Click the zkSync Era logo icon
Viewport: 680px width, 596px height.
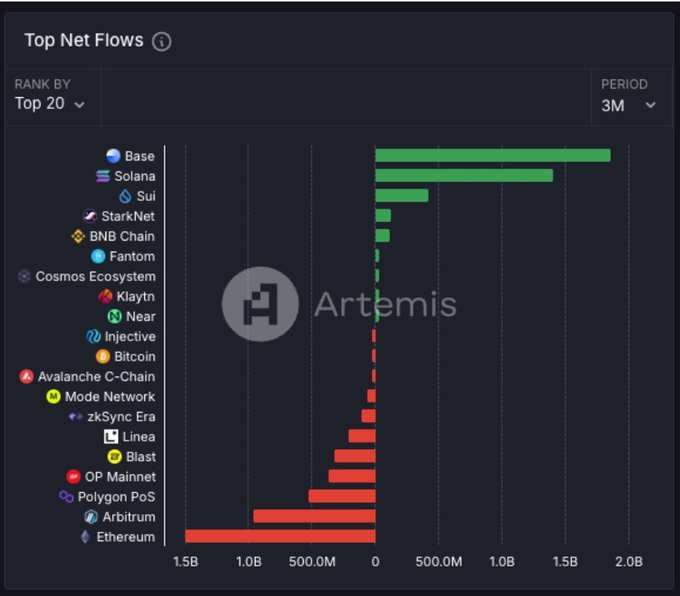pos(76,417)
